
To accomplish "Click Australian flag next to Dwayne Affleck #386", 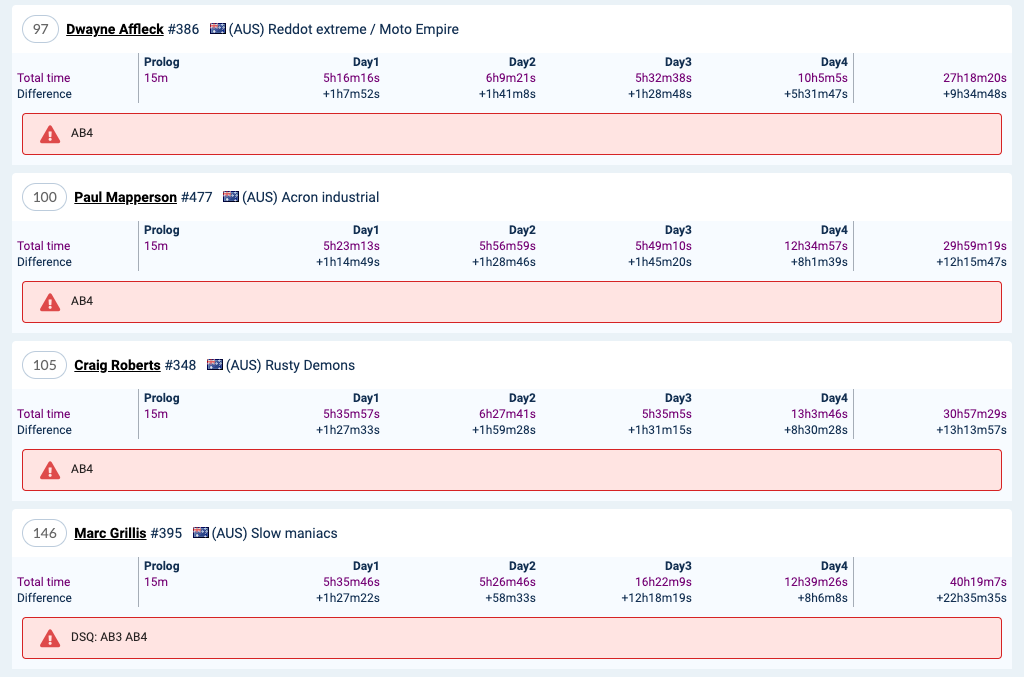I will [x=218, y=30].
